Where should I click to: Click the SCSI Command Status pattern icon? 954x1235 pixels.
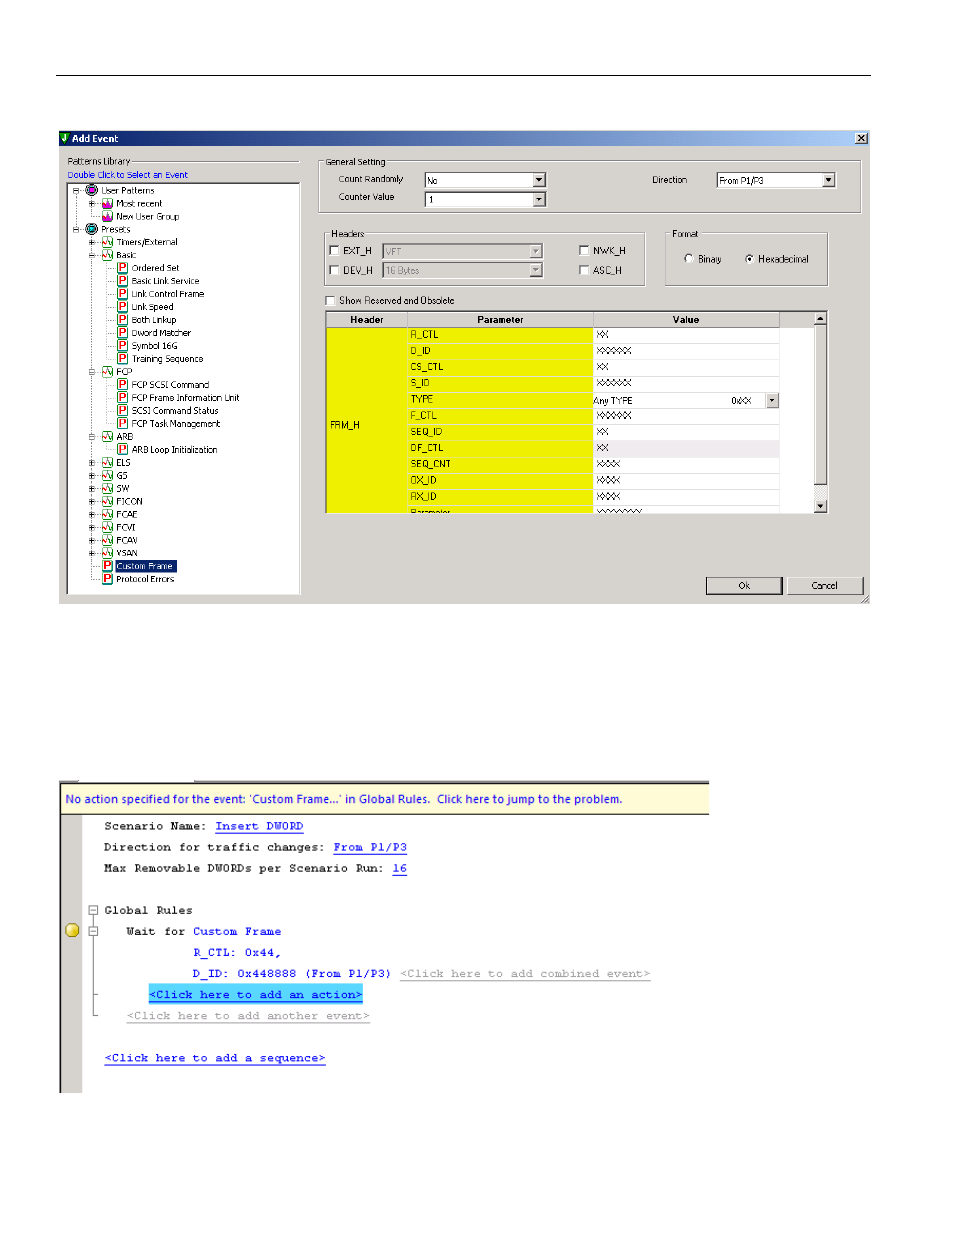tap(122, 411)
